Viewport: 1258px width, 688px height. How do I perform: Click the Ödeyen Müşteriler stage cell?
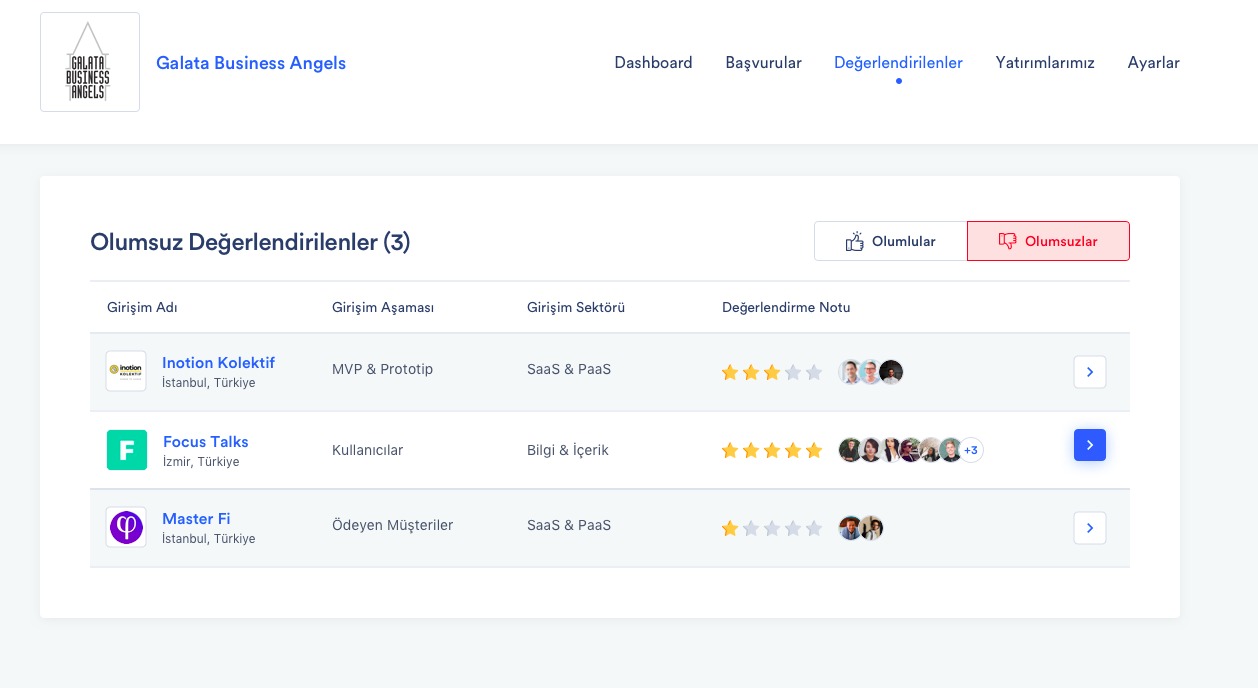392,525
